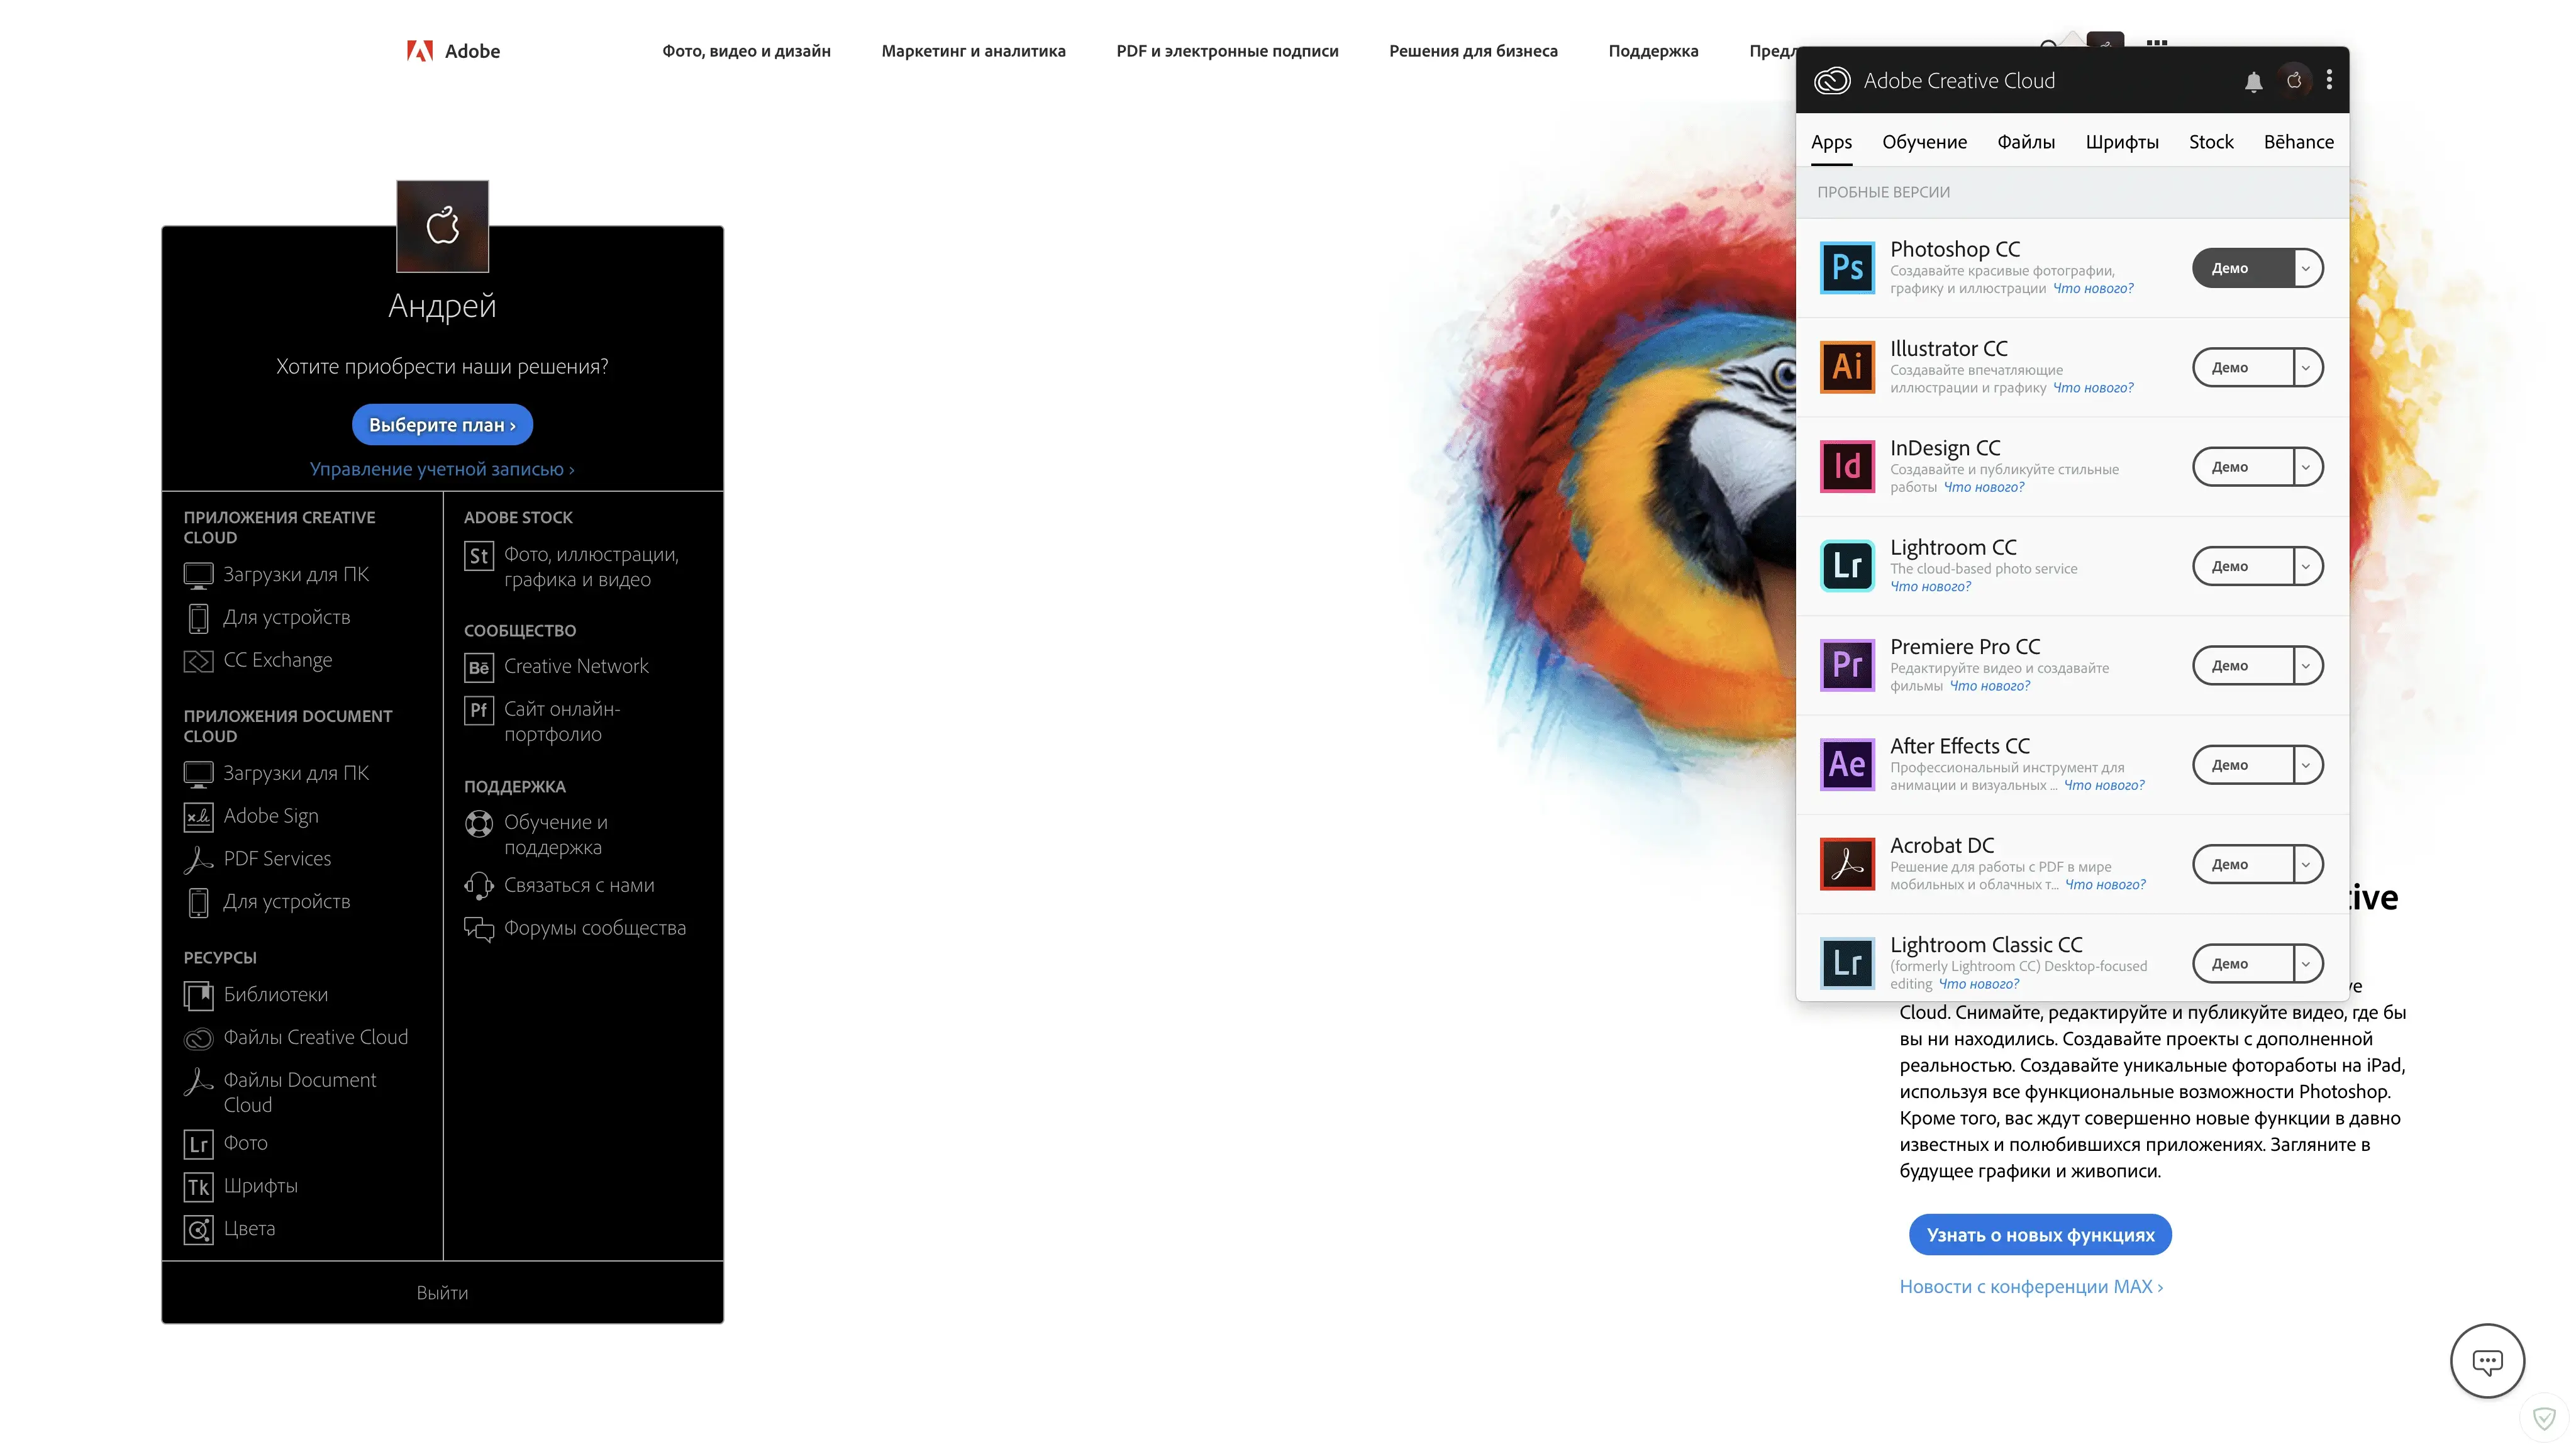Click the CC Exchange icon

pos(198,661)
